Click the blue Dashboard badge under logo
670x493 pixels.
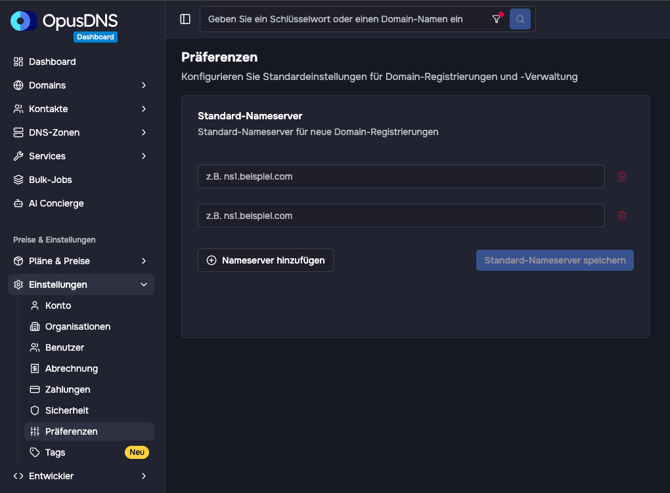pyautogui.click(x=95, y=37)
